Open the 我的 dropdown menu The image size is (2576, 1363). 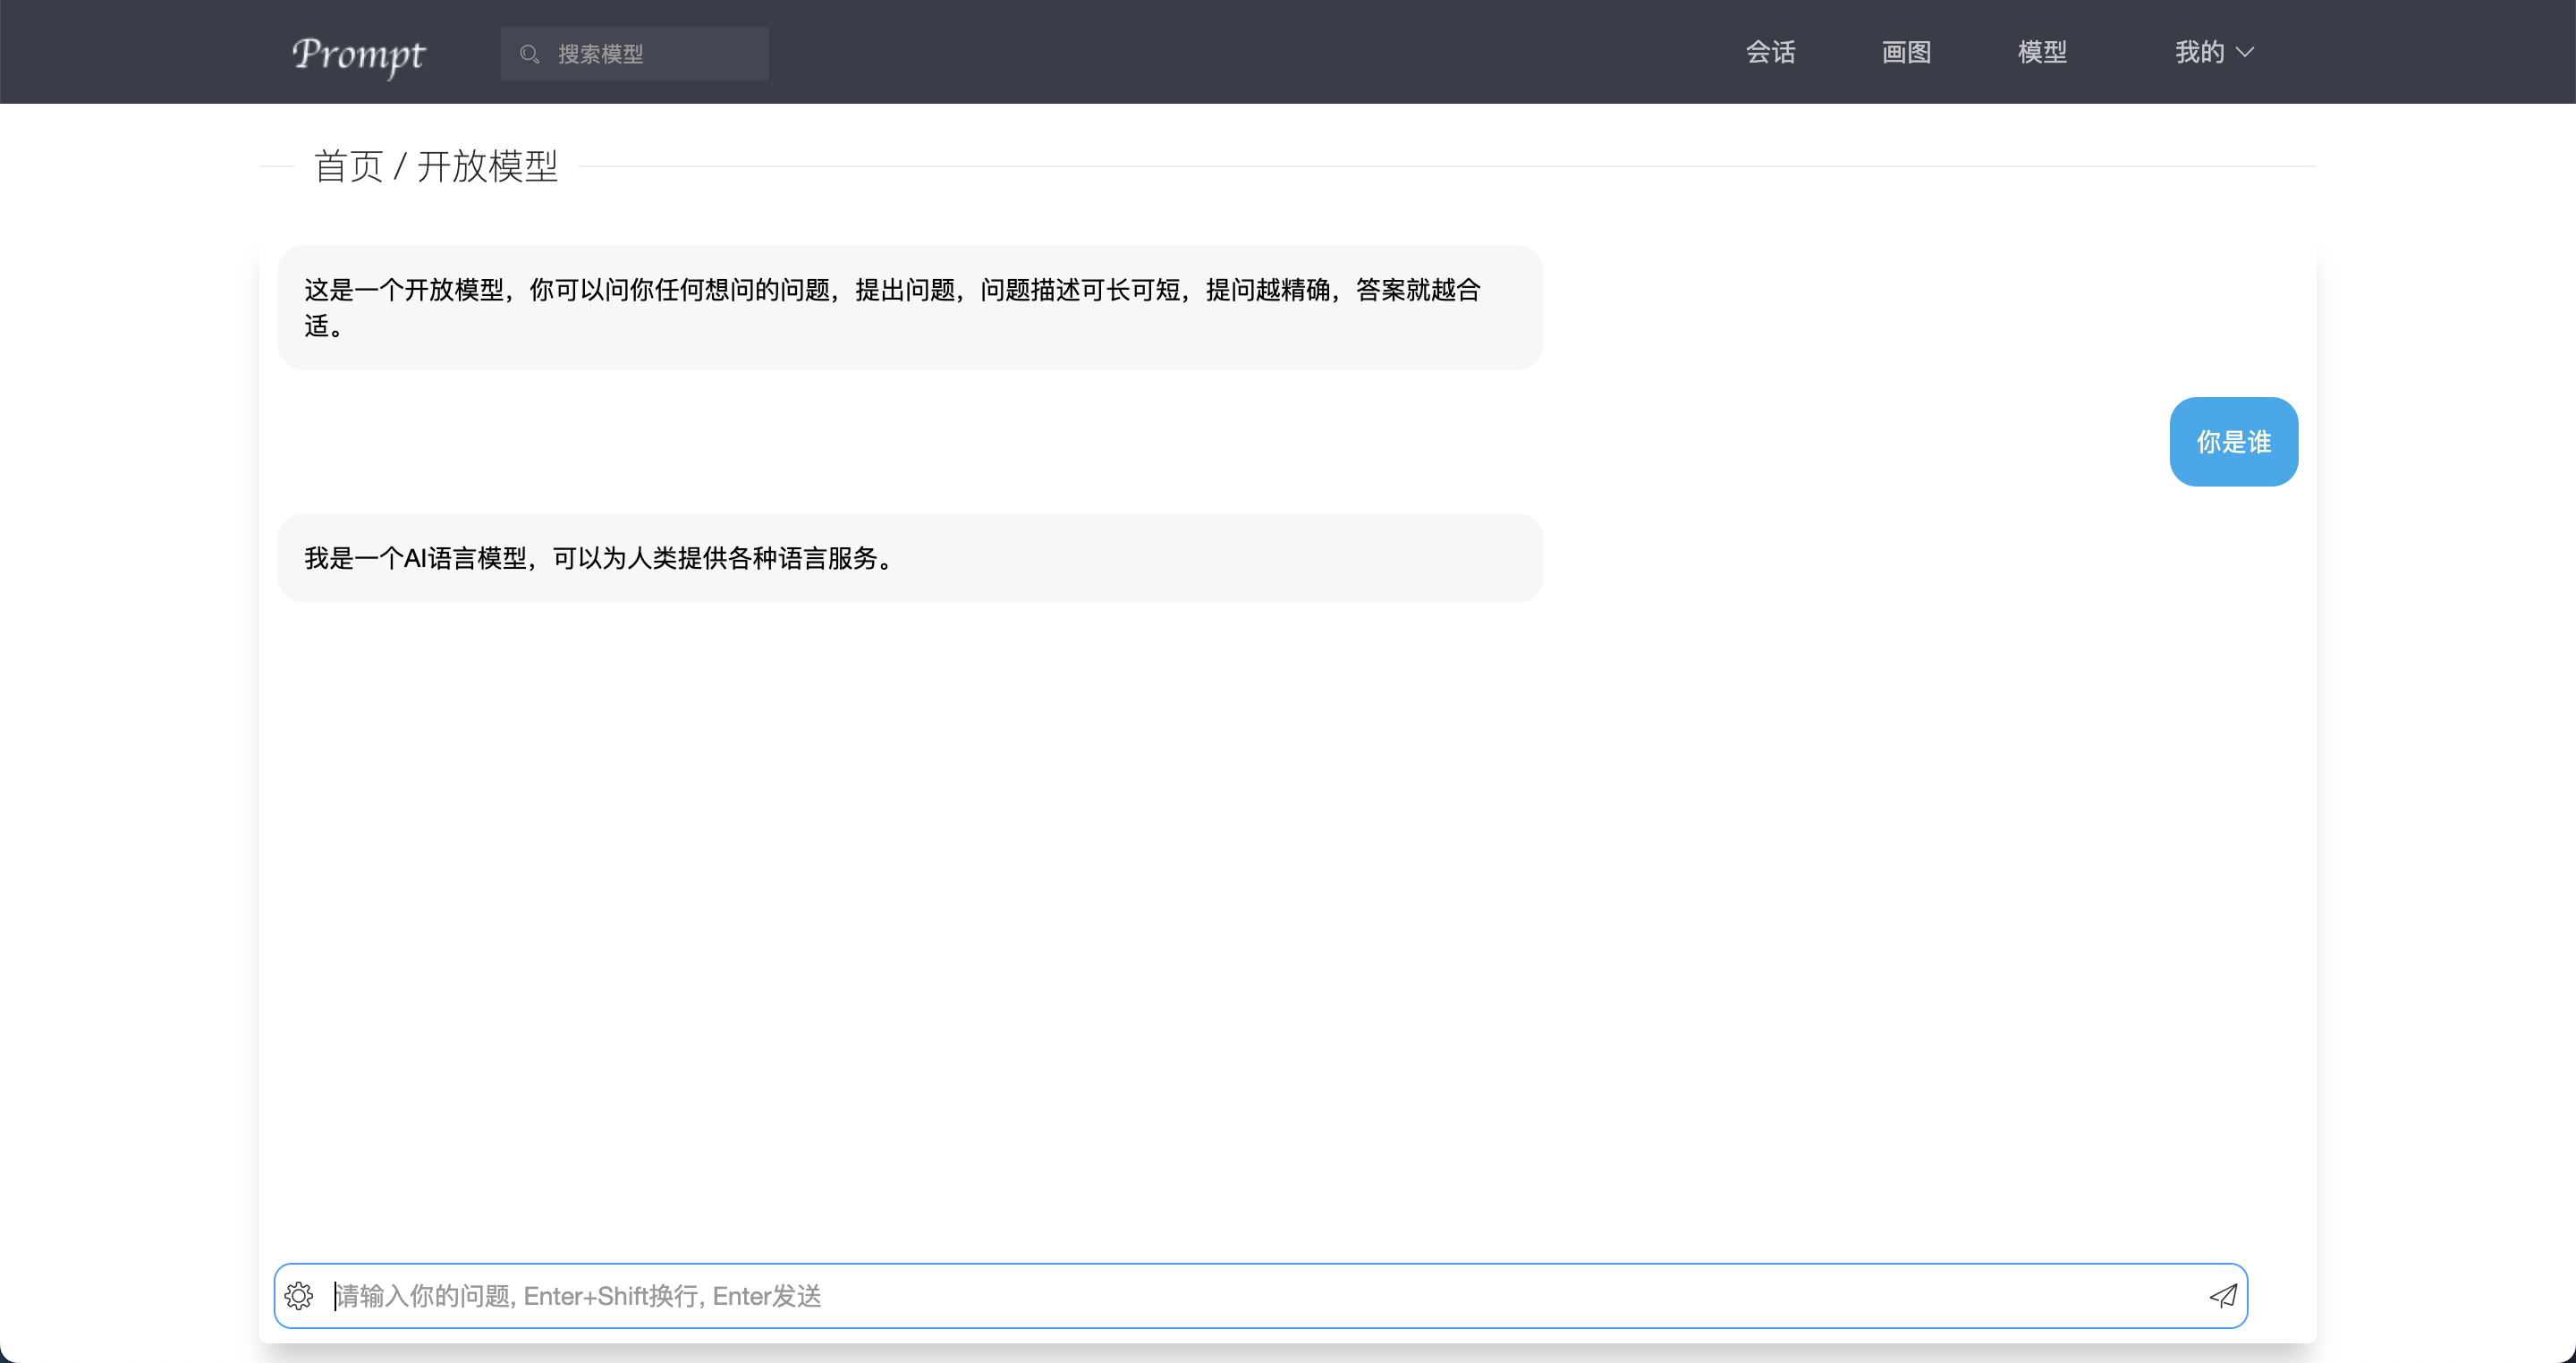coord(2199,52)
